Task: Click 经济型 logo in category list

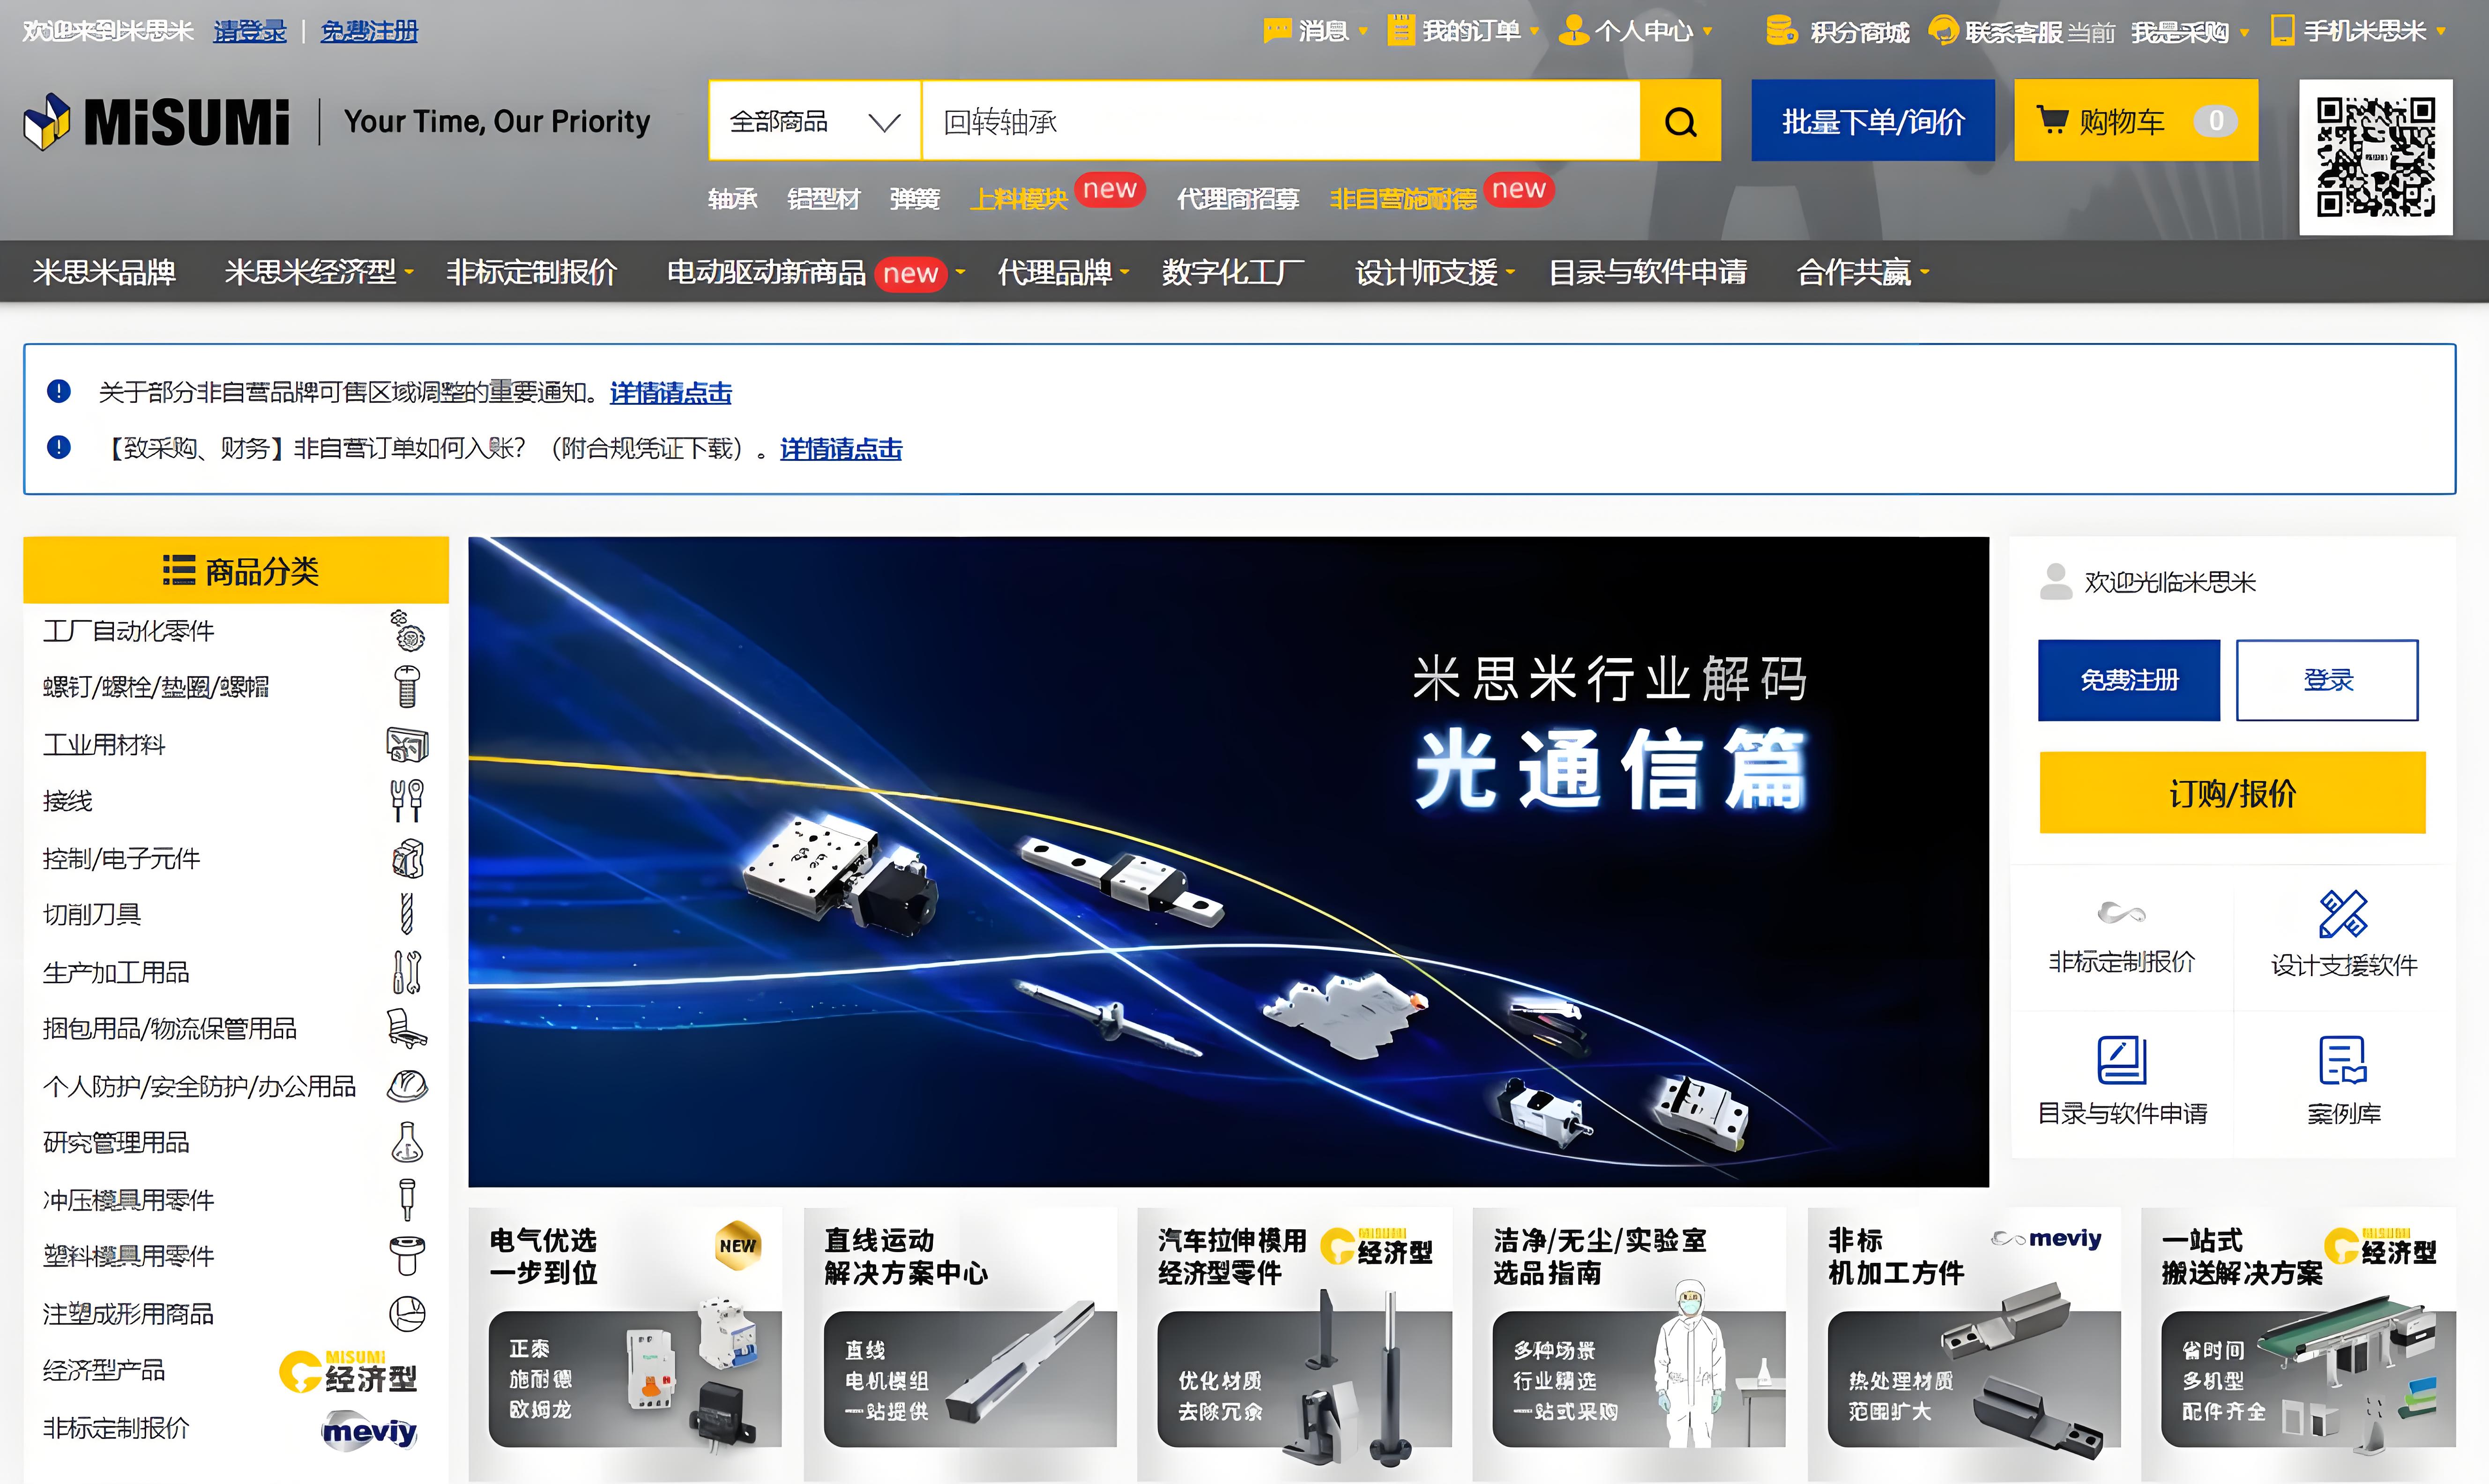Action: coord(348,1372)
